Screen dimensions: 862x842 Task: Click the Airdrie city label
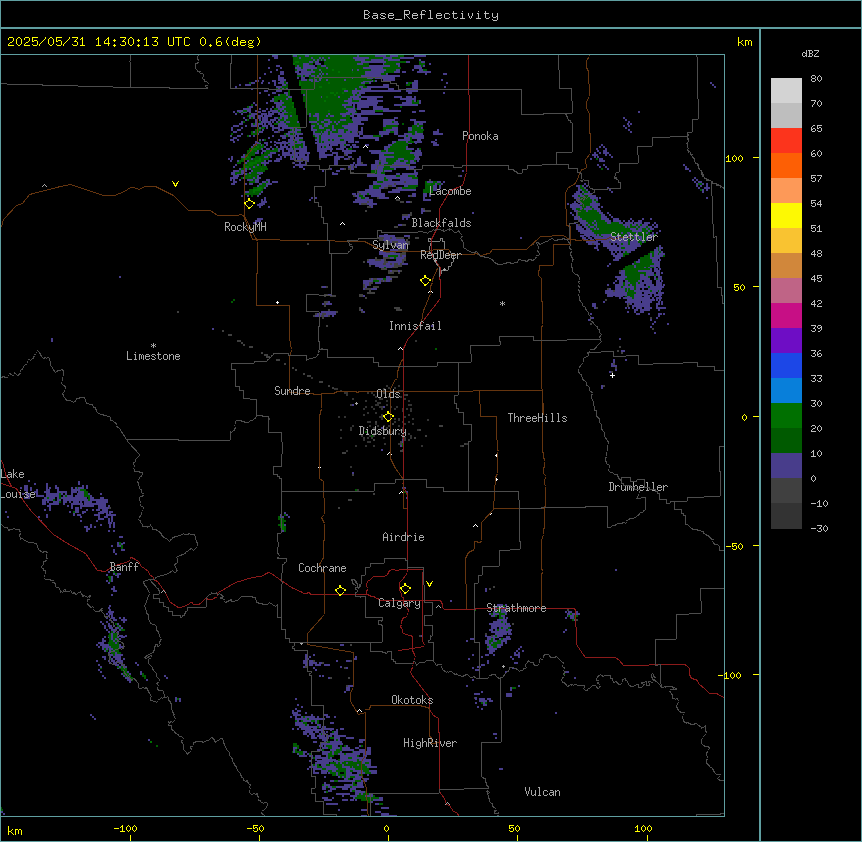403,537
